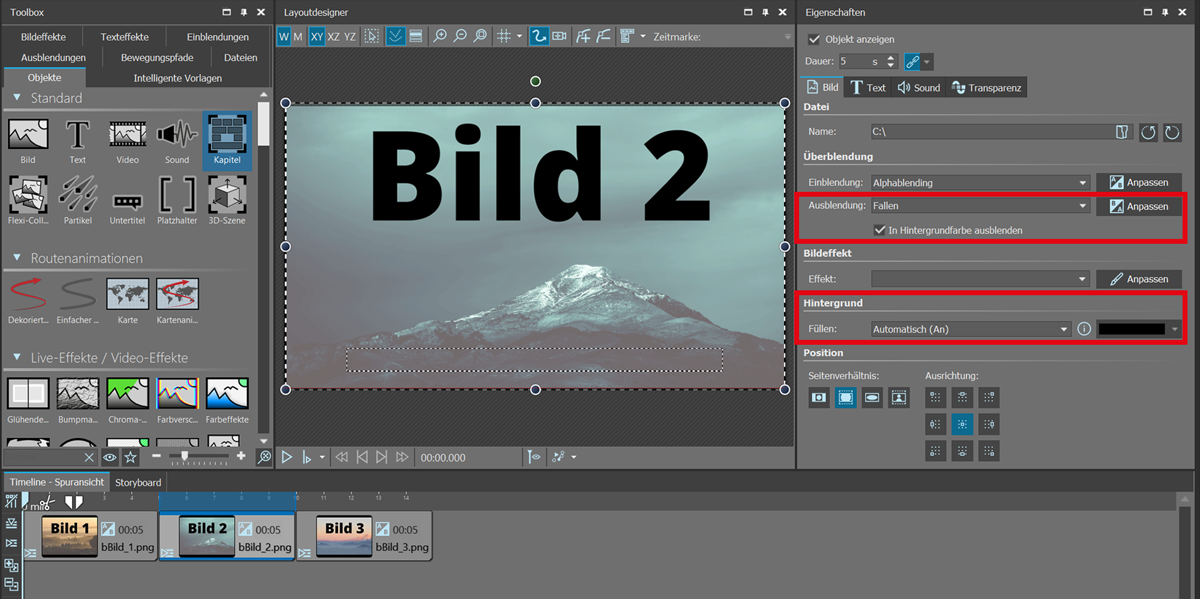Switch to the Storyboard tab
The image size is (1200, 599).
click(x=138, y=483)
